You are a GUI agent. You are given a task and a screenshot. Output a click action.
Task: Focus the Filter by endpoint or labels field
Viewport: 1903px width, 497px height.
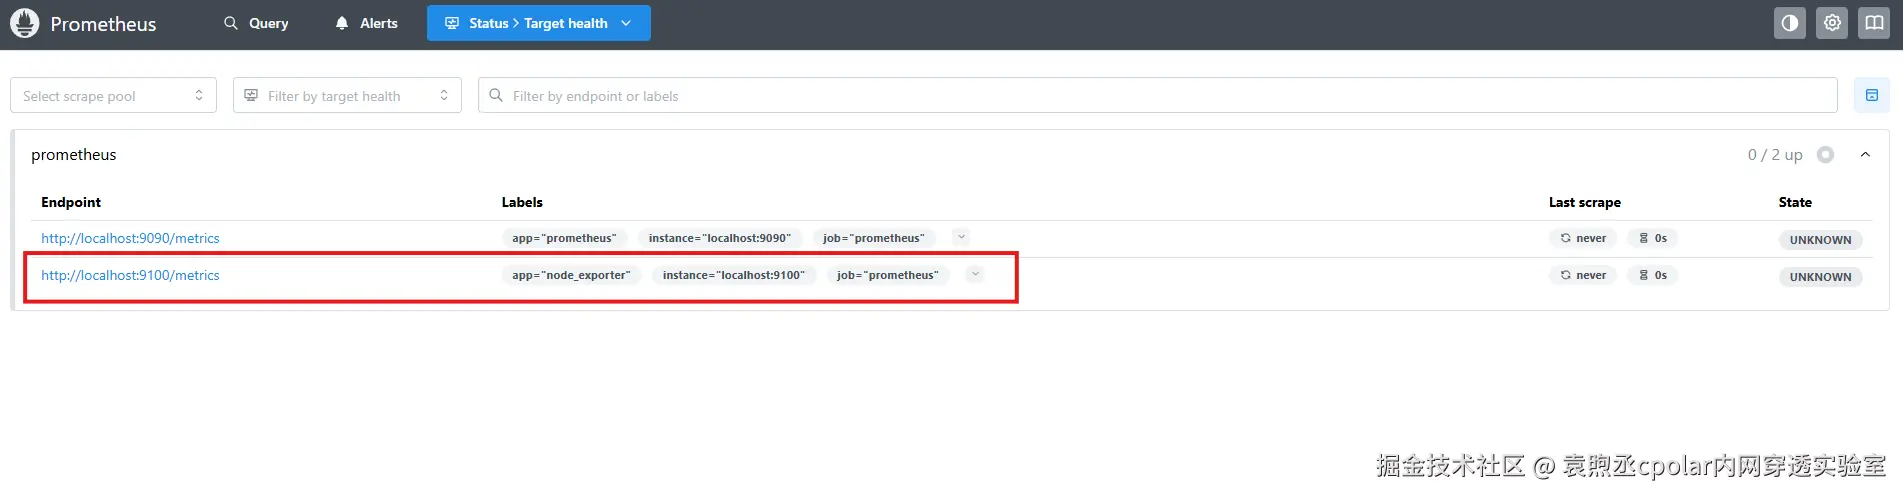tap(1157, 95)
